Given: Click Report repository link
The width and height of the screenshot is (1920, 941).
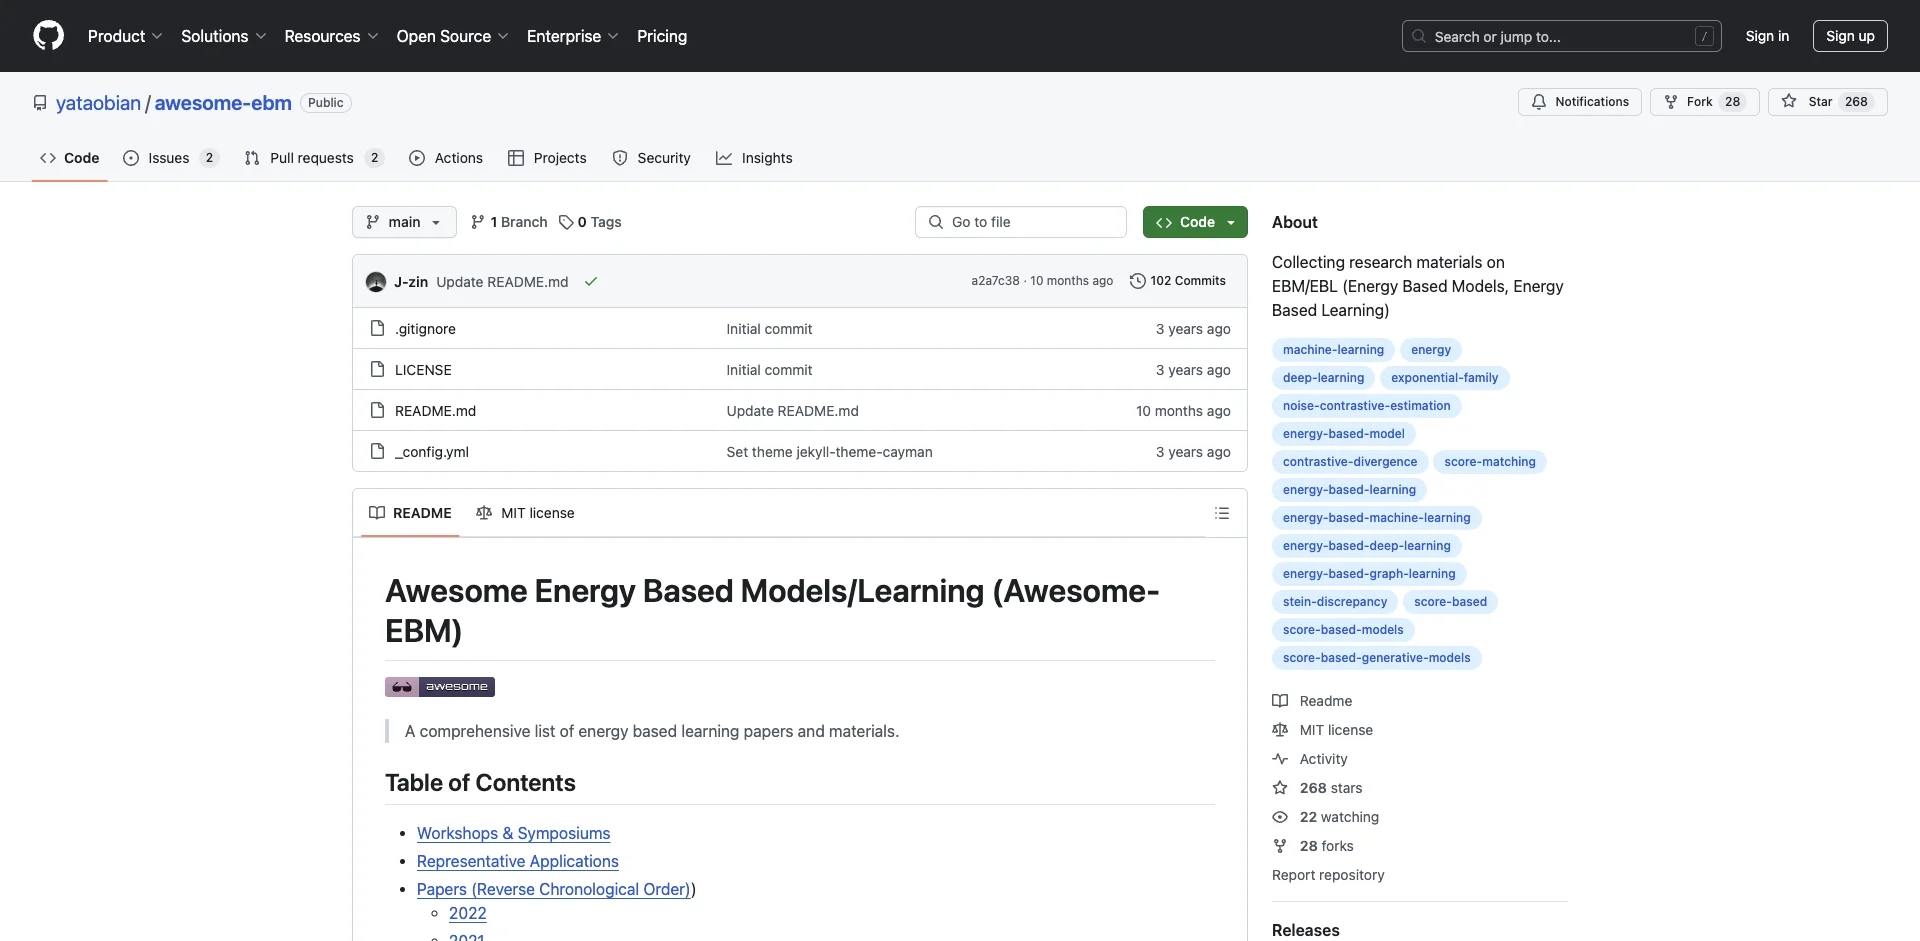Looking at the screenshot, I should coord(1328,875).
